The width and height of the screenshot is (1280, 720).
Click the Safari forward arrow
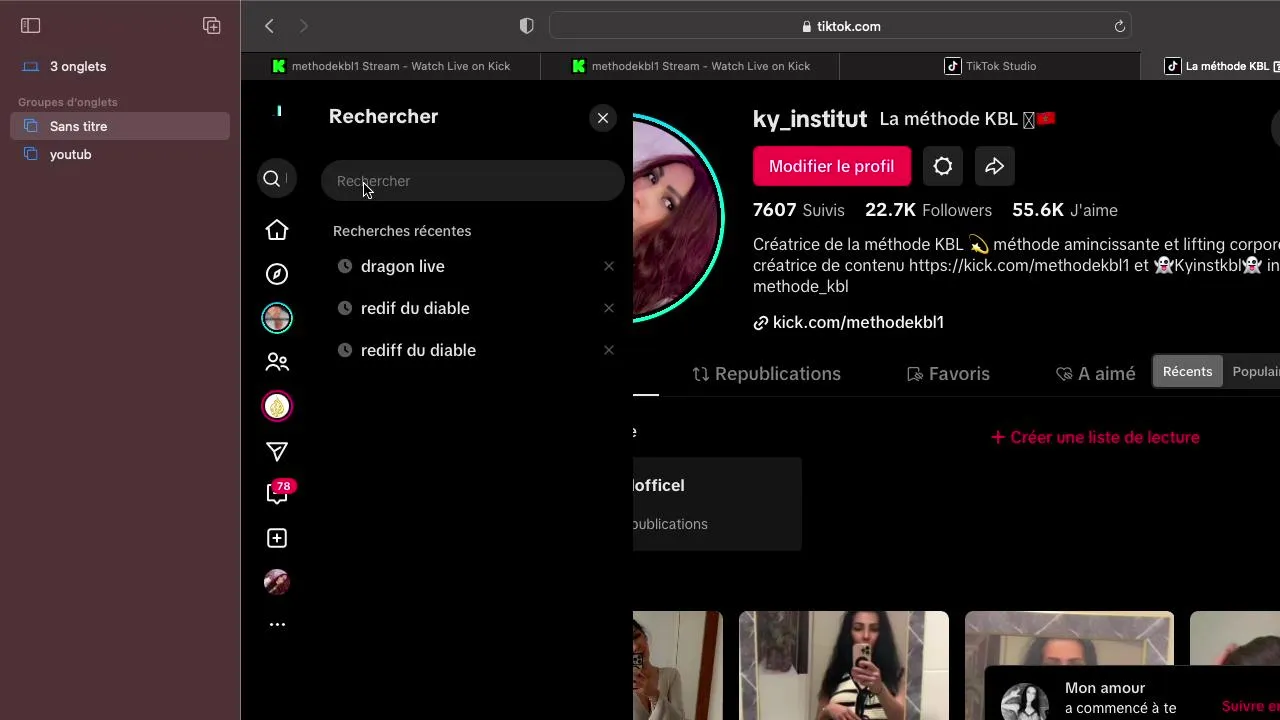click(304, 26)
